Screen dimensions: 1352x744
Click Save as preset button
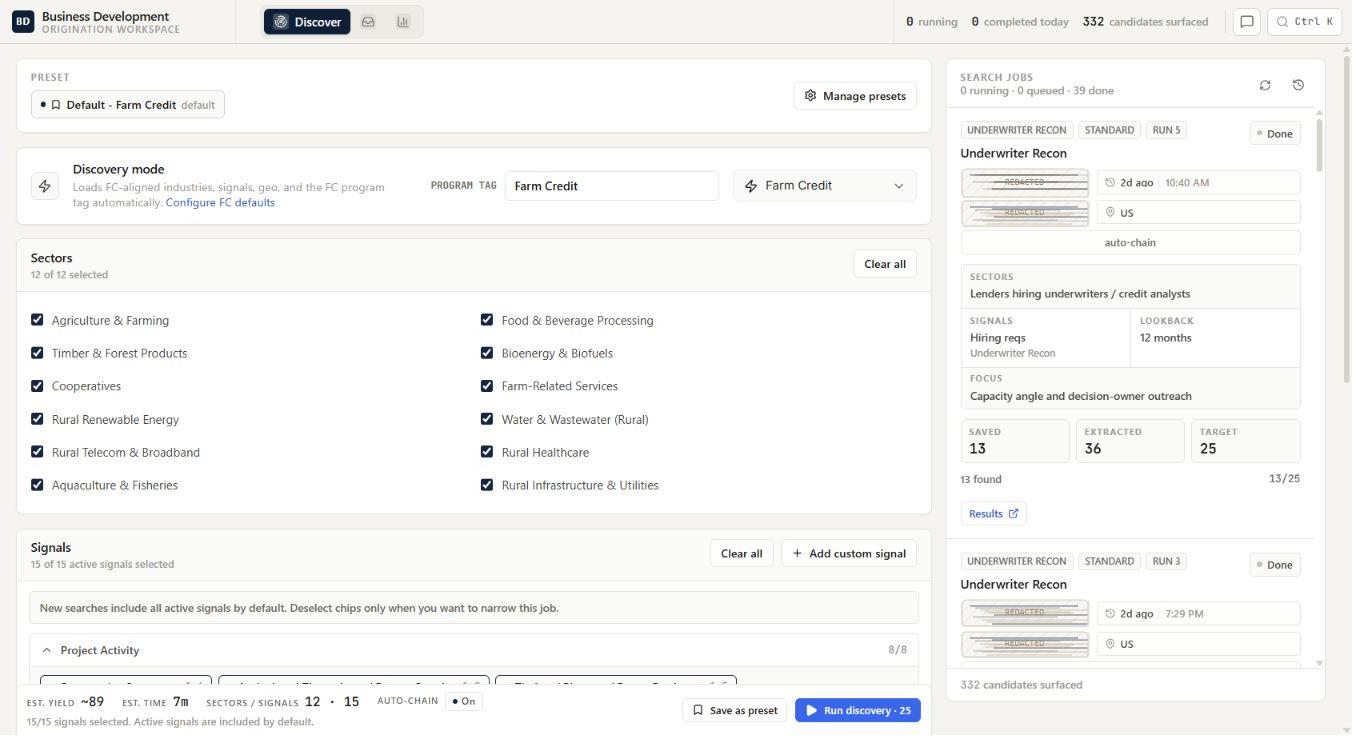735,710
